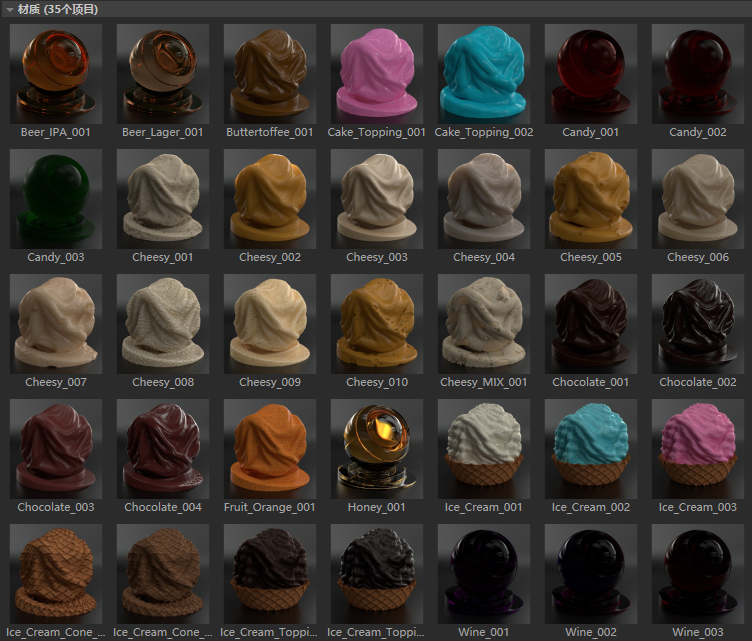
Task: Click the Fruit_Orange_001 name label
Action: tap(270, 507)
